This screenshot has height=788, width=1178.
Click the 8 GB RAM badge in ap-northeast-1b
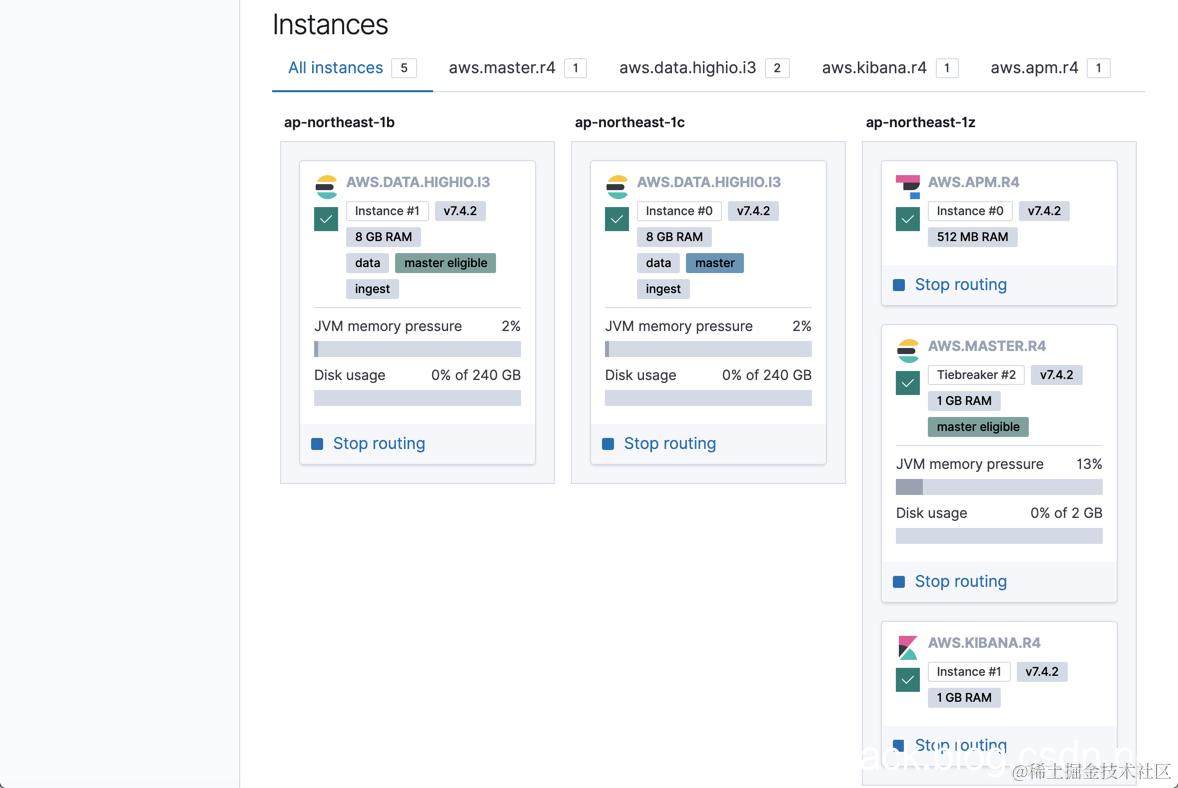383,237
